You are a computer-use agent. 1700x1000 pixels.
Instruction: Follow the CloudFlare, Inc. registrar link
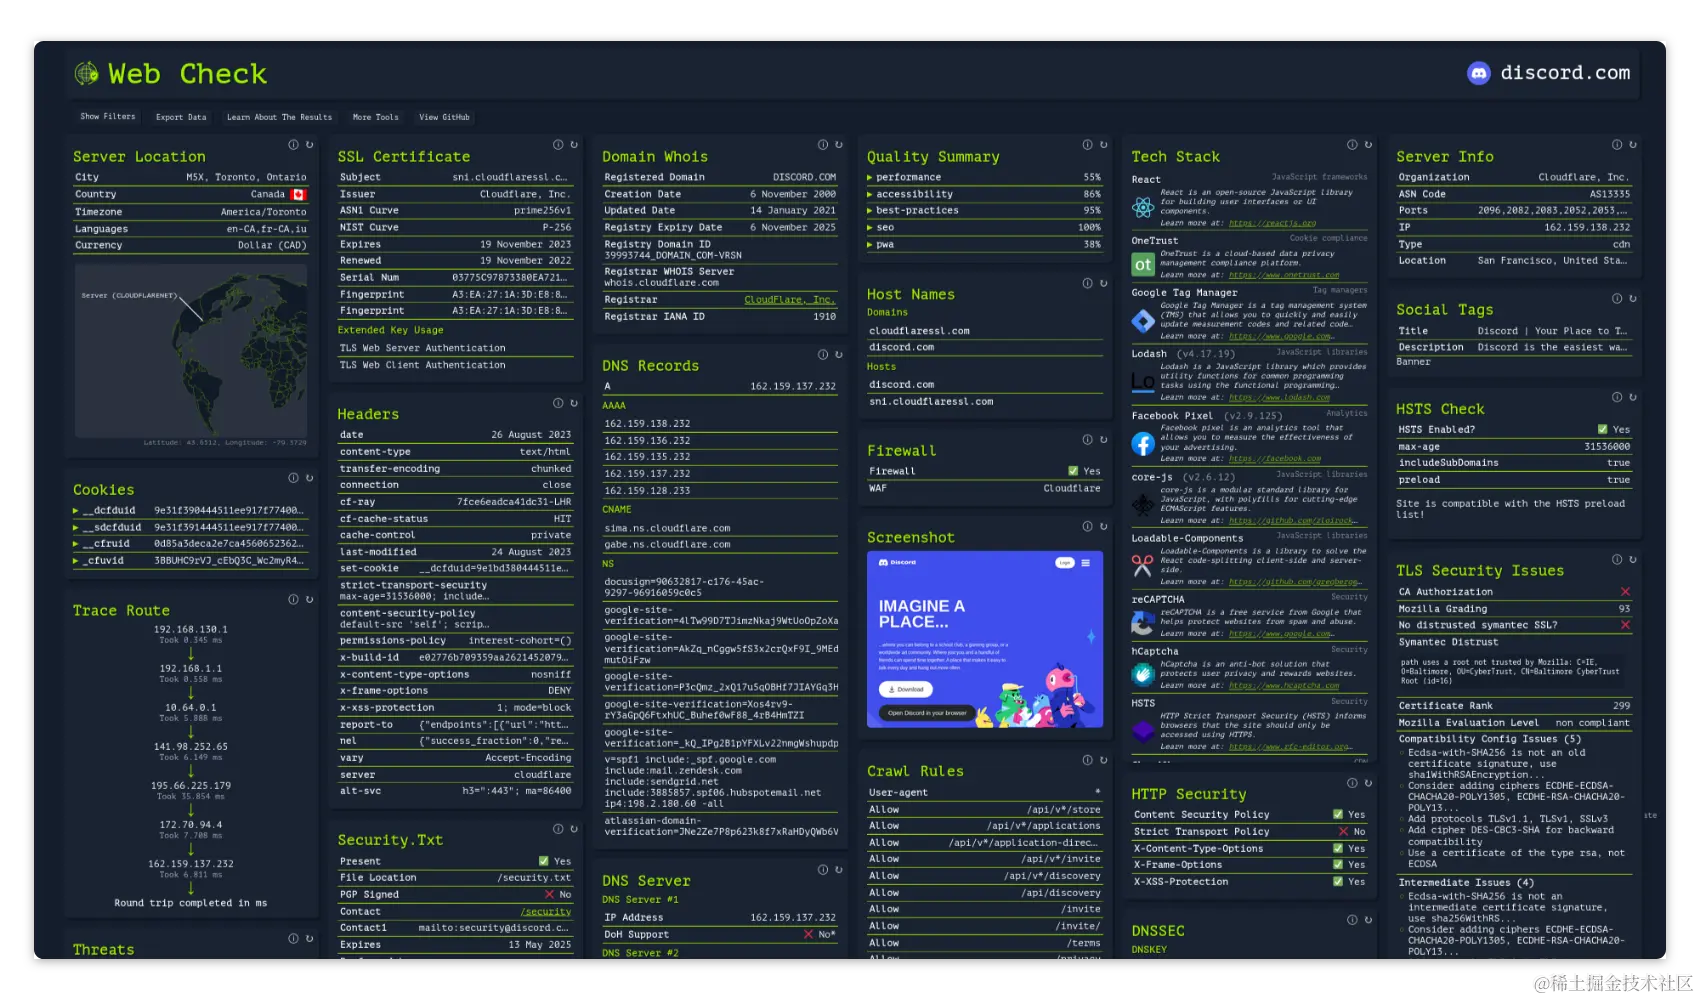coord(790,300)
